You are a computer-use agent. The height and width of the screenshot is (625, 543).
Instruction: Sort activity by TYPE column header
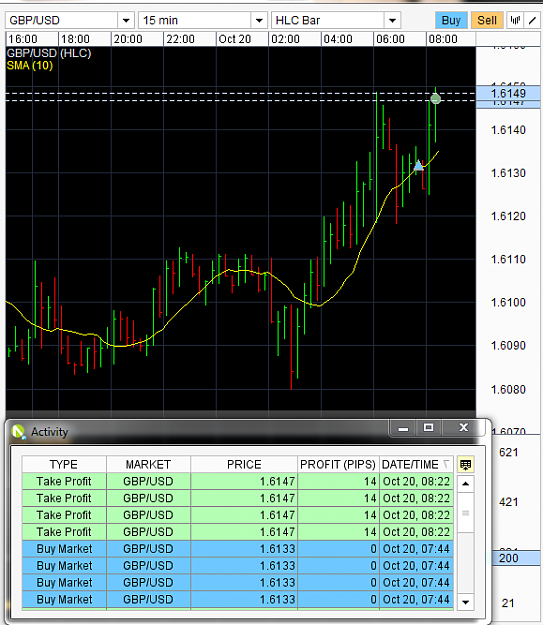click(64, 464)
